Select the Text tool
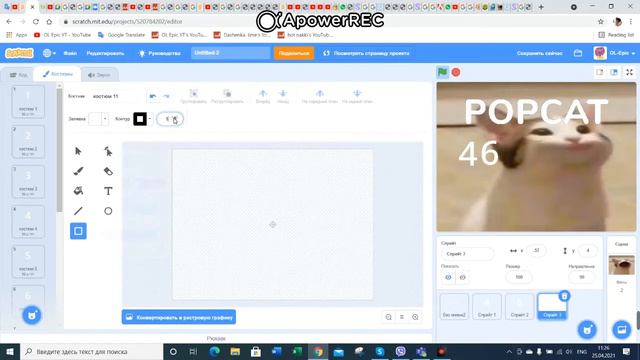The width and height of the screenshot is (640, 360). pyautogui.click(x=108, y=191)
